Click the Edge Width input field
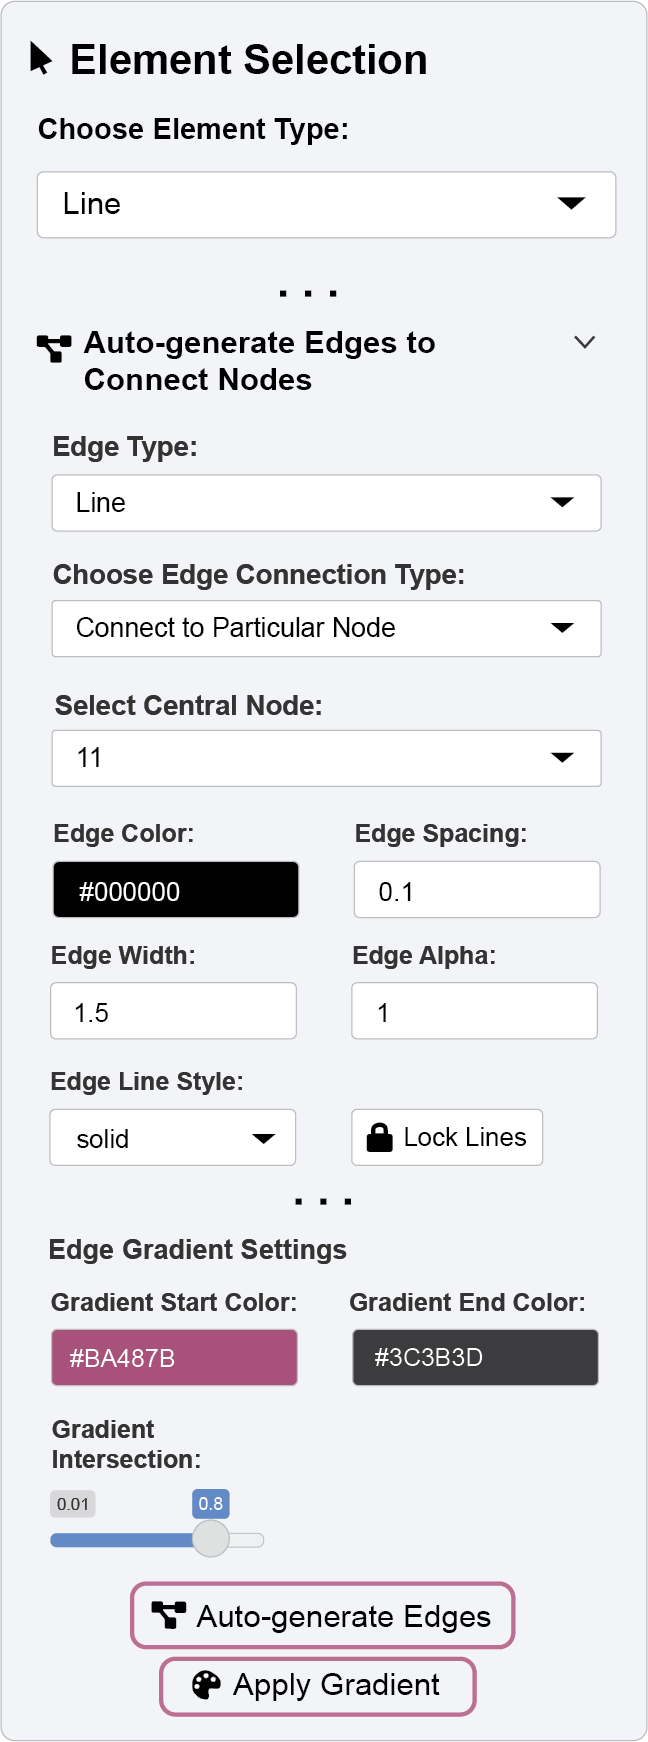648x1742 pixels. coord(174,1011)
